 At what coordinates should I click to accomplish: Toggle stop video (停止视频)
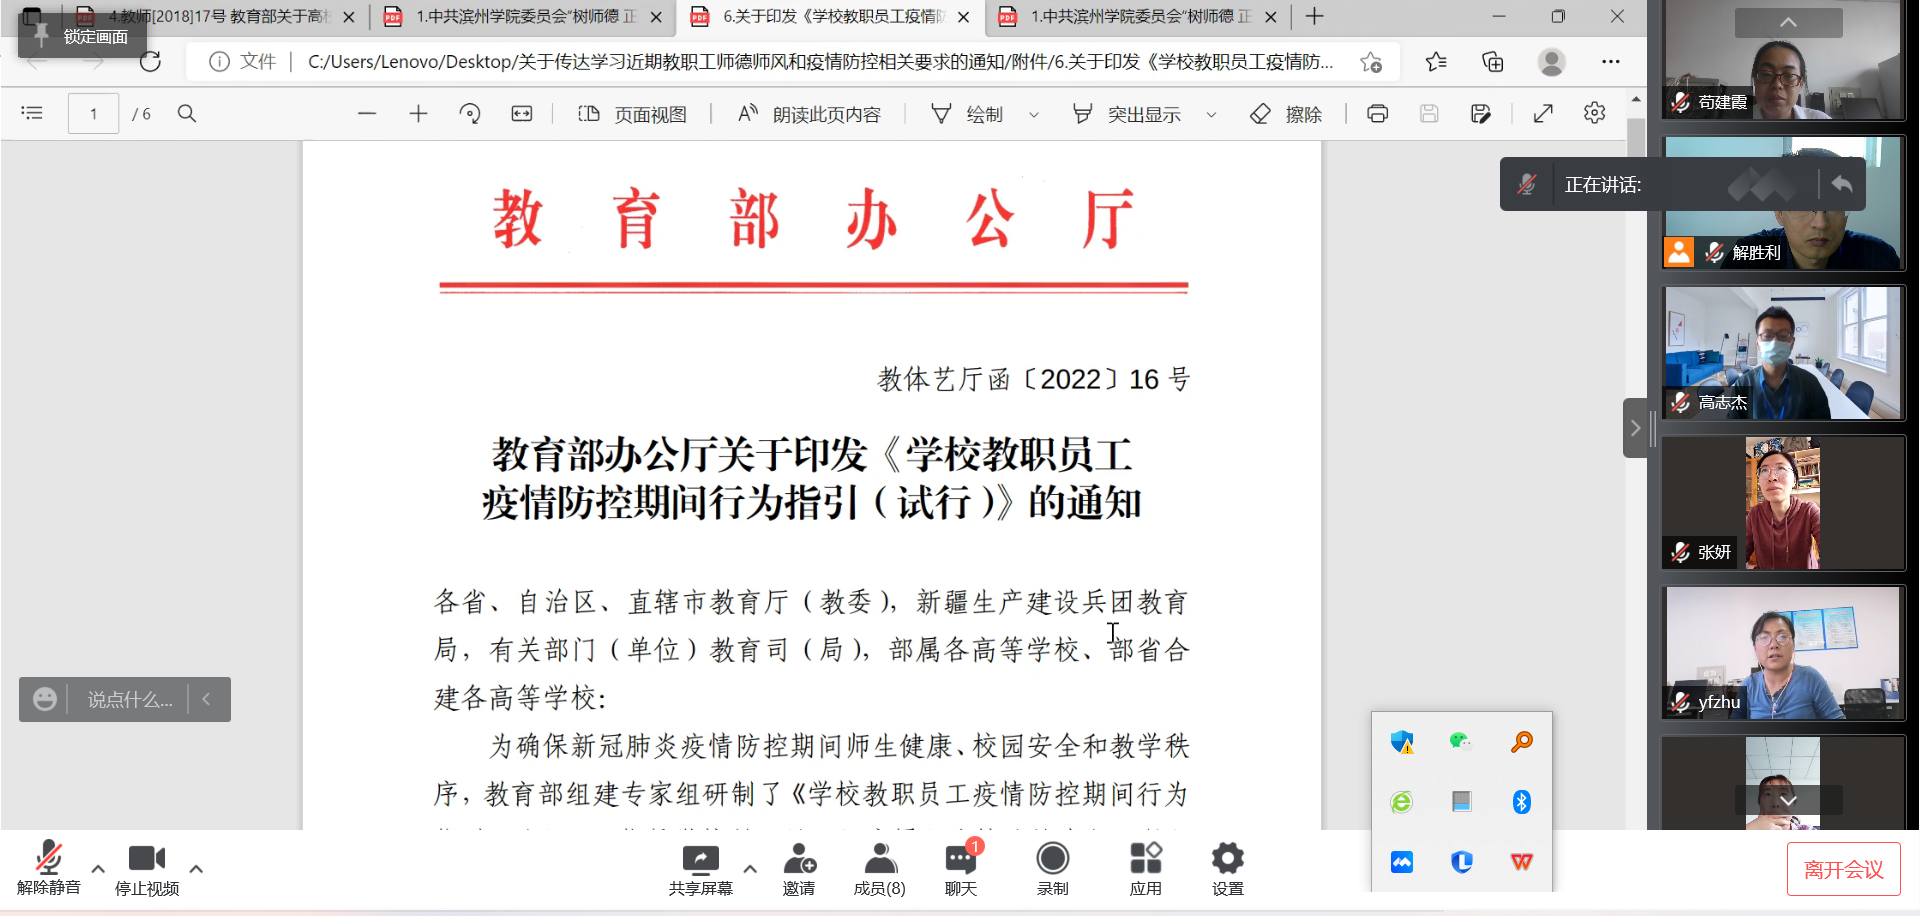click(147, 868)
